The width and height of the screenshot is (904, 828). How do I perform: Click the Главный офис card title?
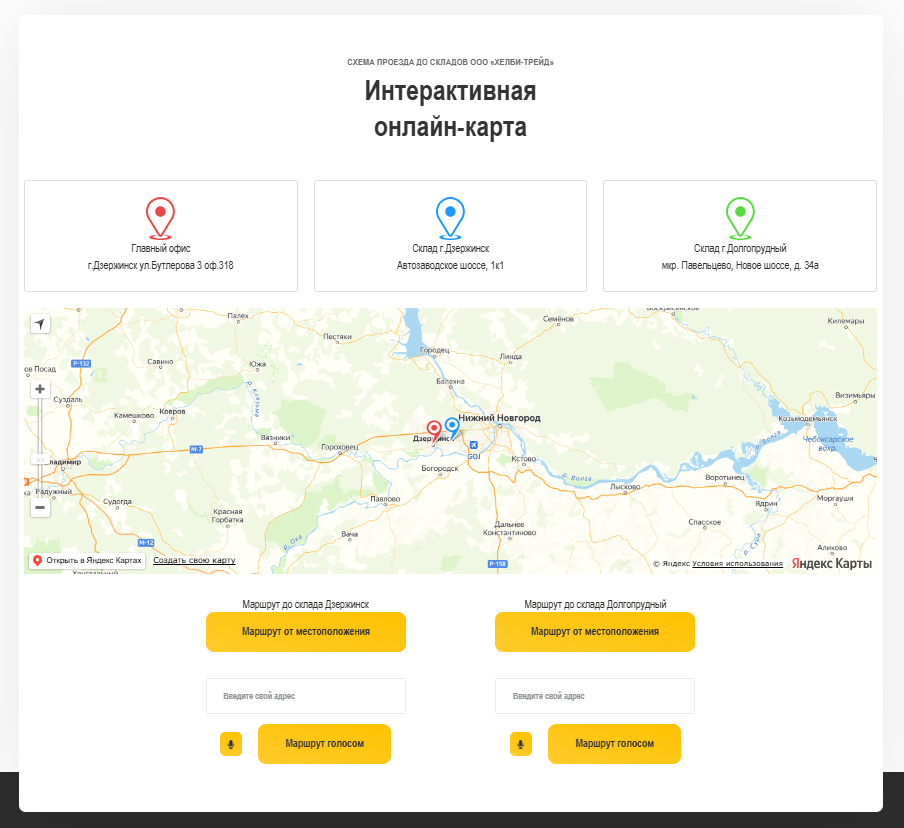pos(160,249)
